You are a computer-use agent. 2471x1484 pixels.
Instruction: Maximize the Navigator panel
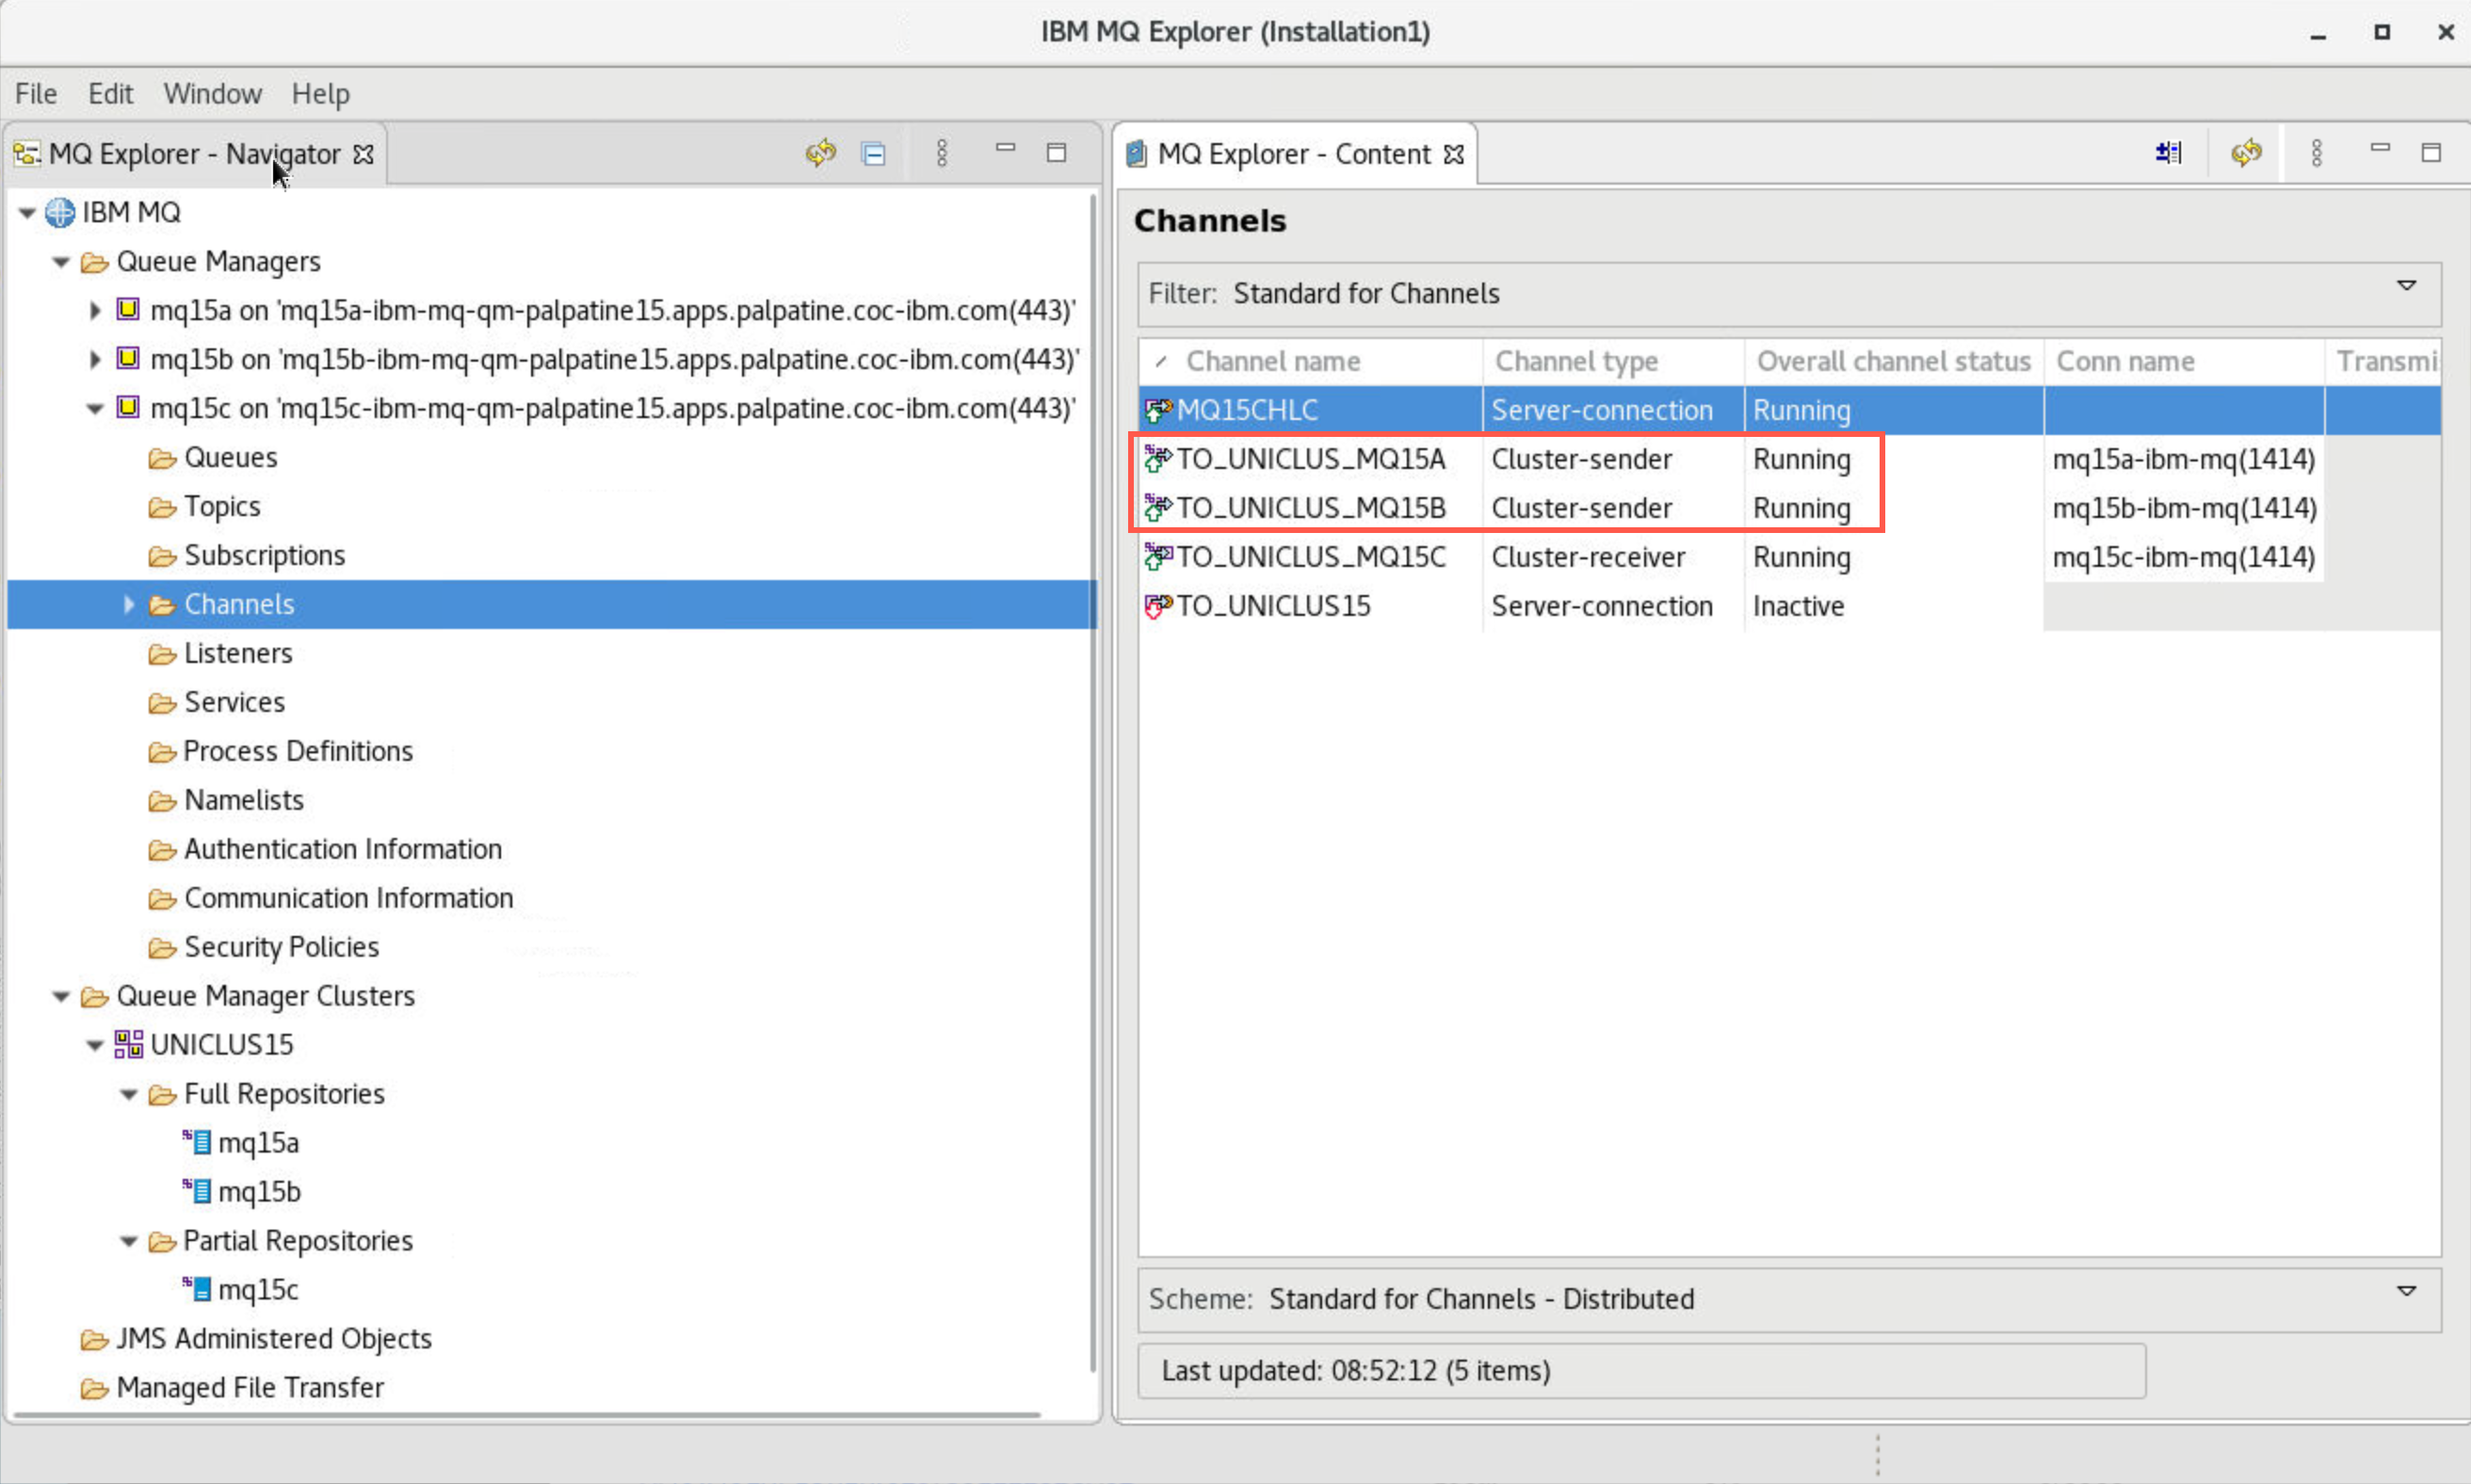coord(1057,153)
